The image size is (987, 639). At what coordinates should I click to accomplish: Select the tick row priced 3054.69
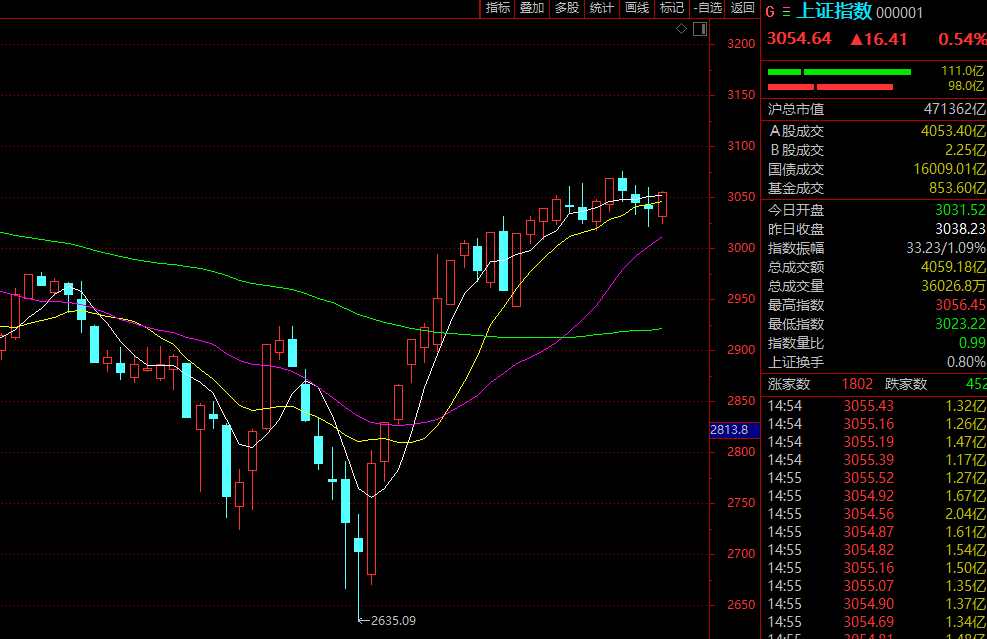point(874,622)
